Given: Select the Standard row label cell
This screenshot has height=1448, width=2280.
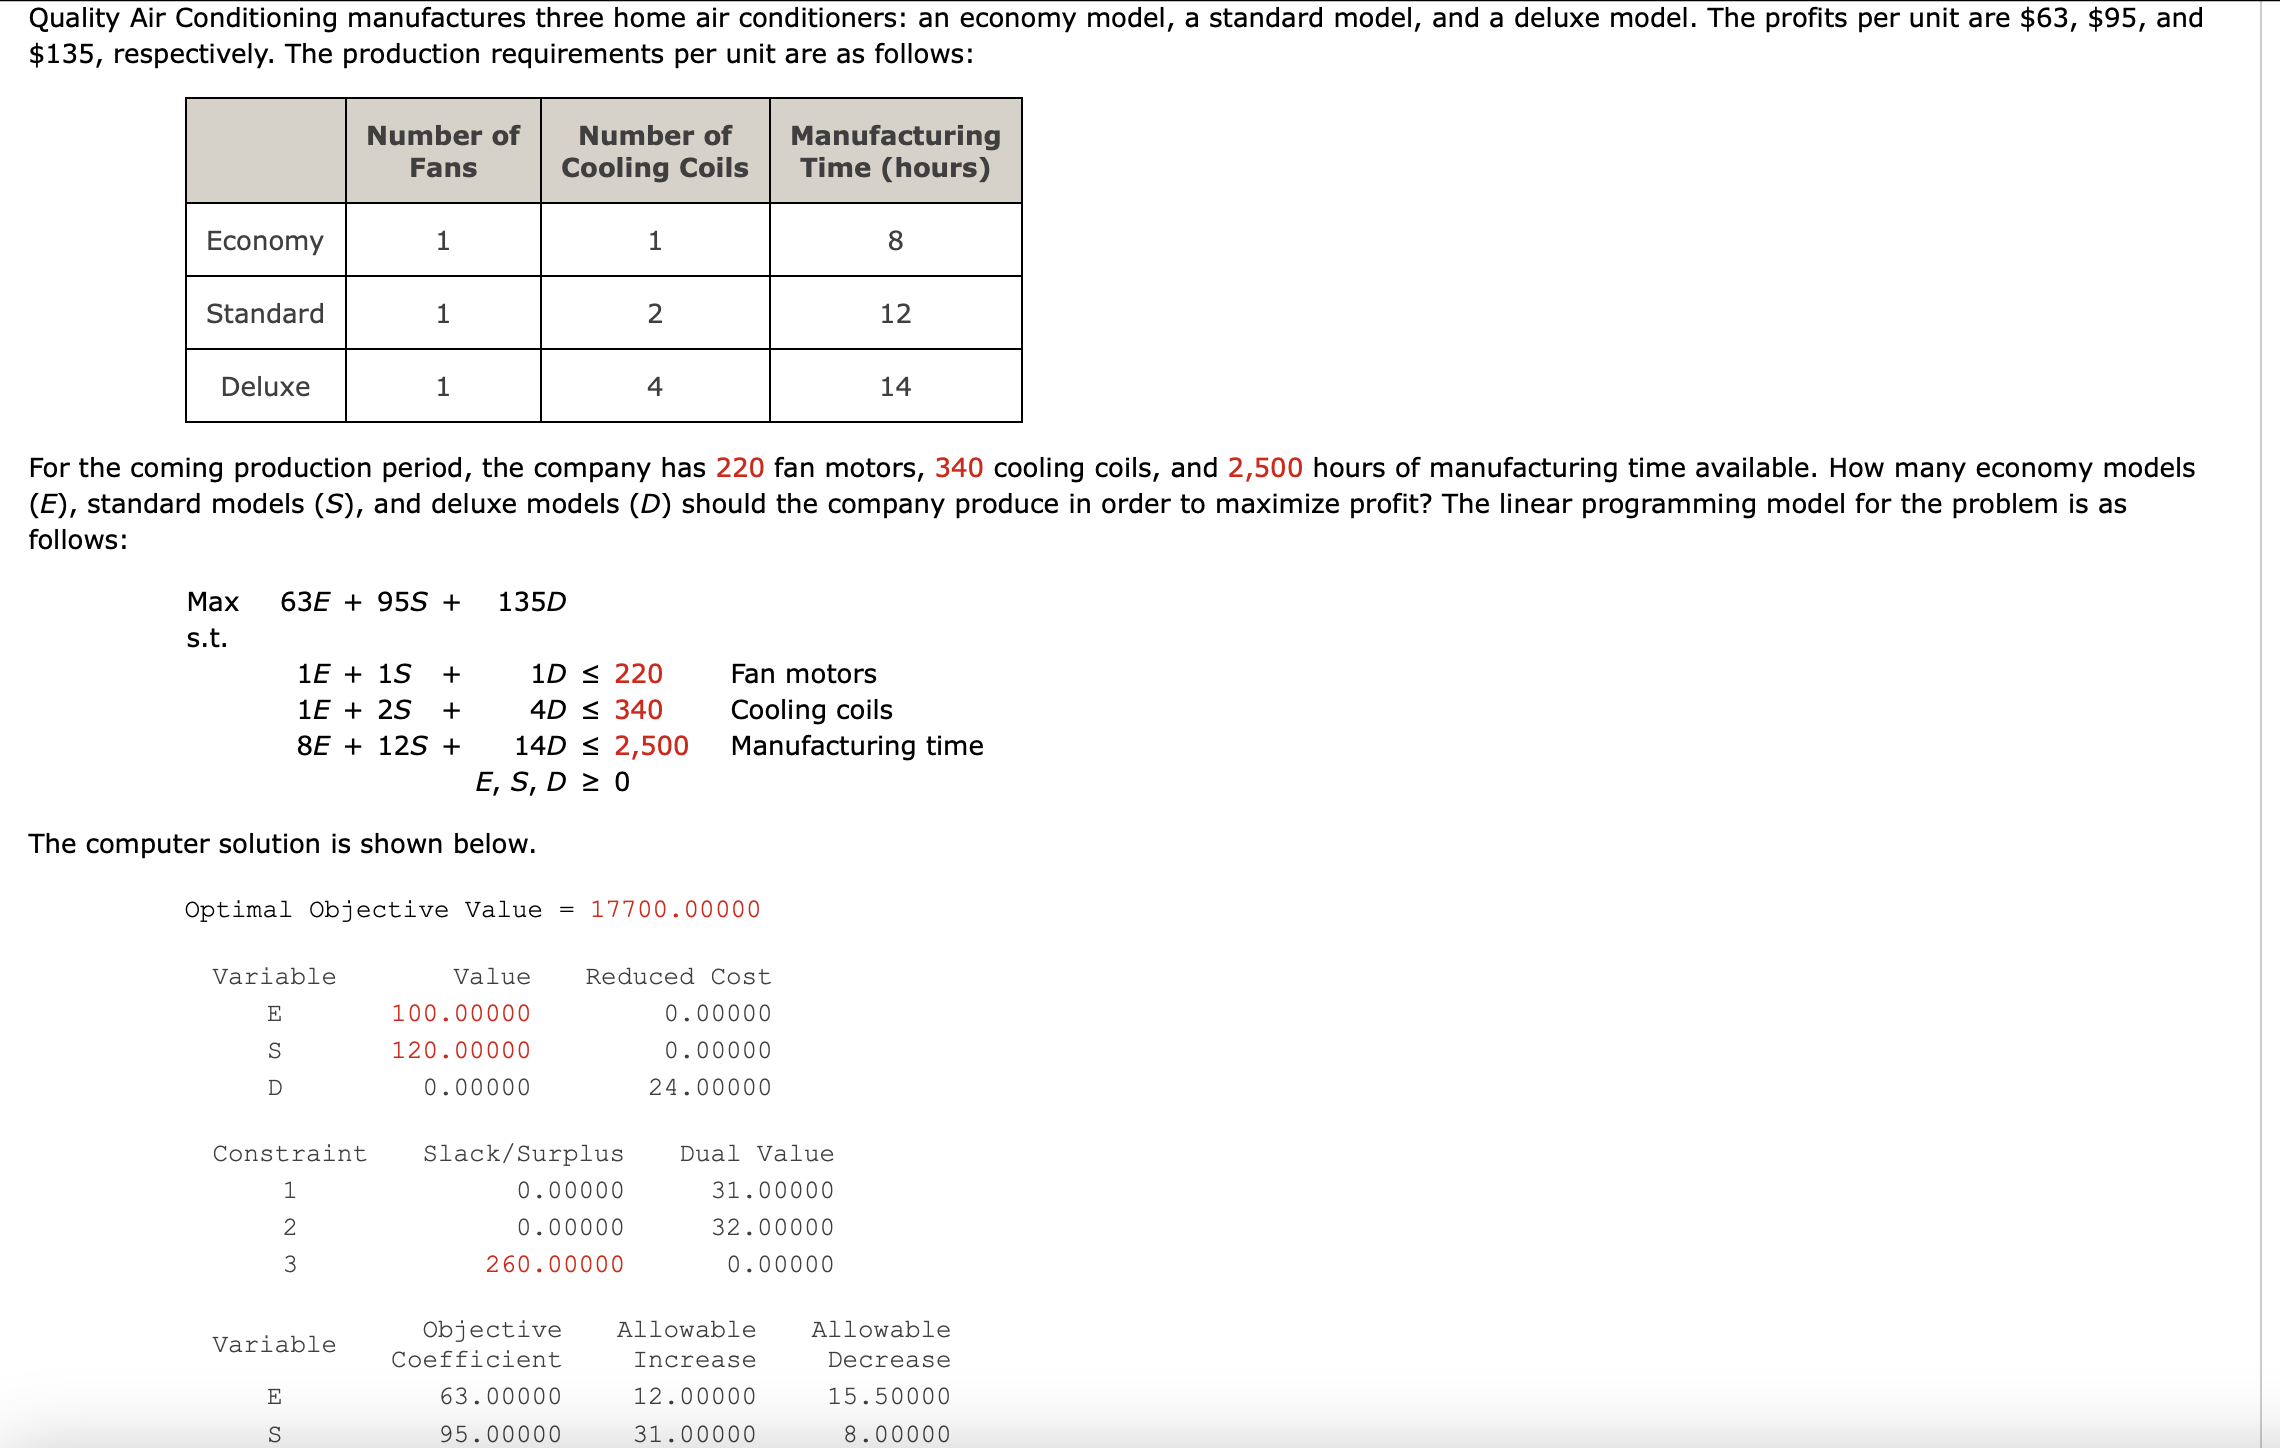Looking at the screenshot, I should point(265,314).
